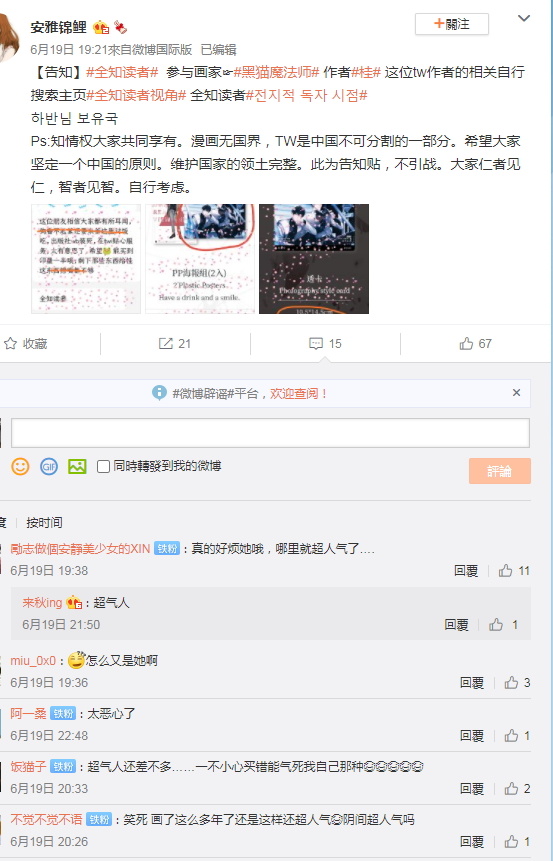Image resolution: width=553 pixels, height=861 pixels.
Task: Add post to favorites via 收藏 star
Action: tap(25, 344)
